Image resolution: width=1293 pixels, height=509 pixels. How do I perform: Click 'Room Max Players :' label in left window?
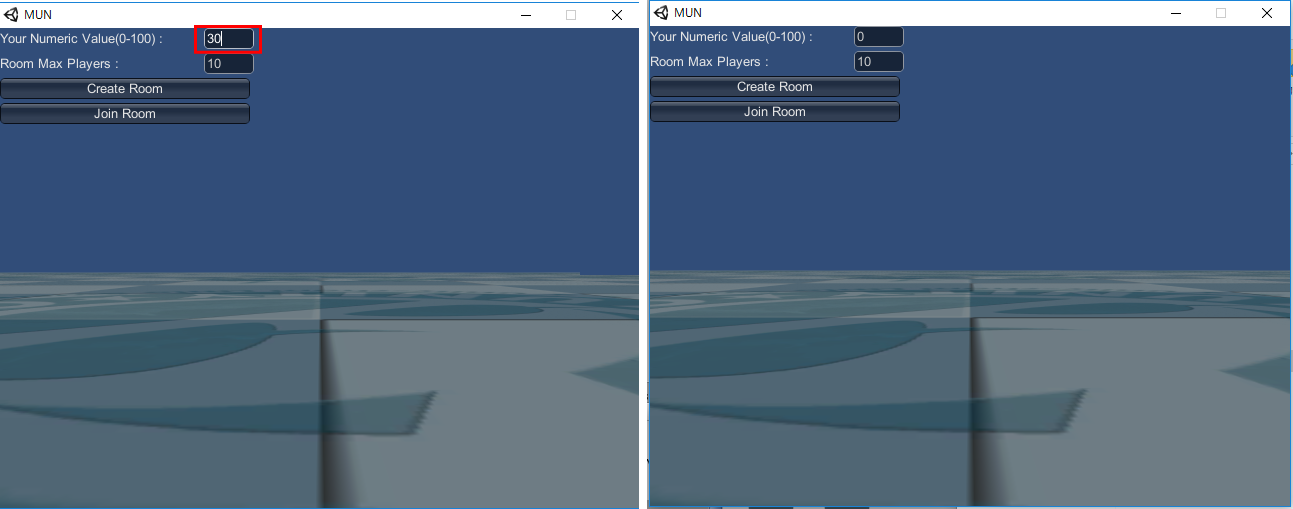click(x=60, y=64)
